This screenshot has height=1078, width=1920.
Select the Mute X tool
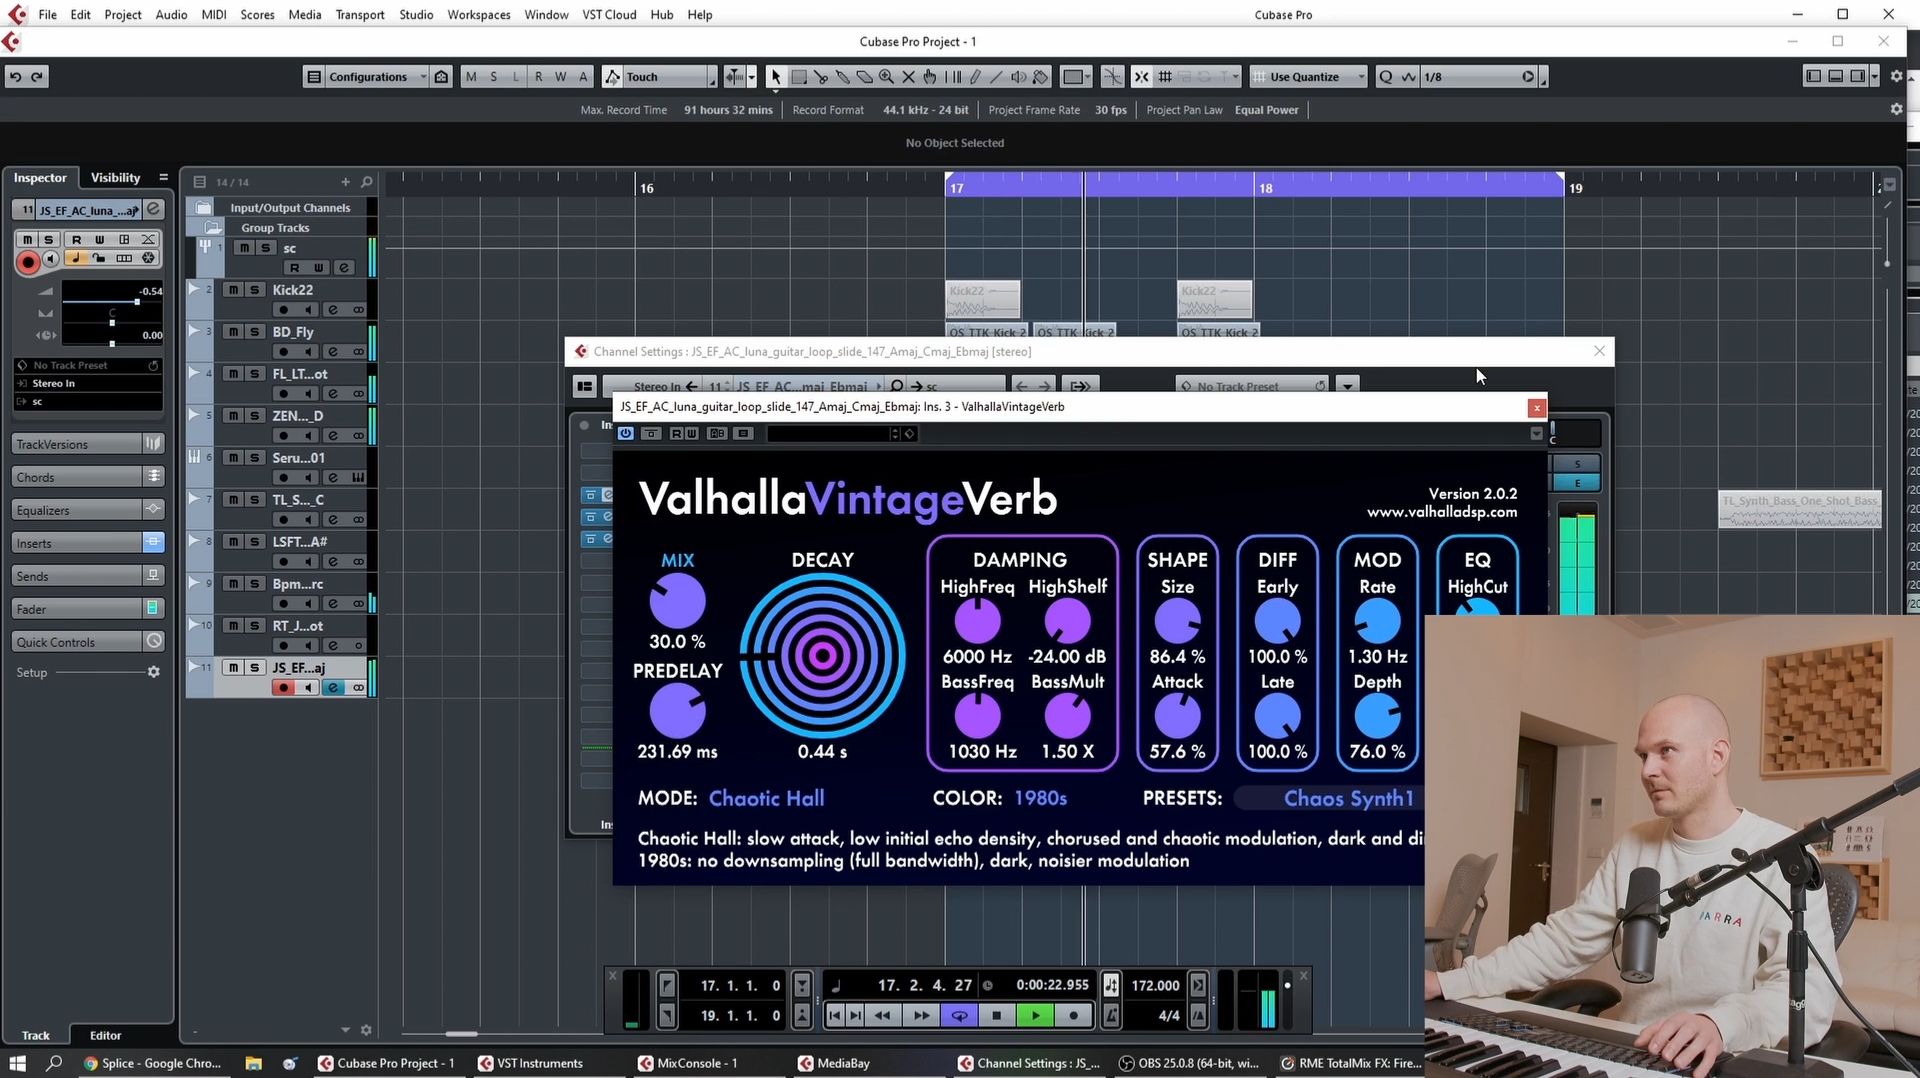click(909, 77)
